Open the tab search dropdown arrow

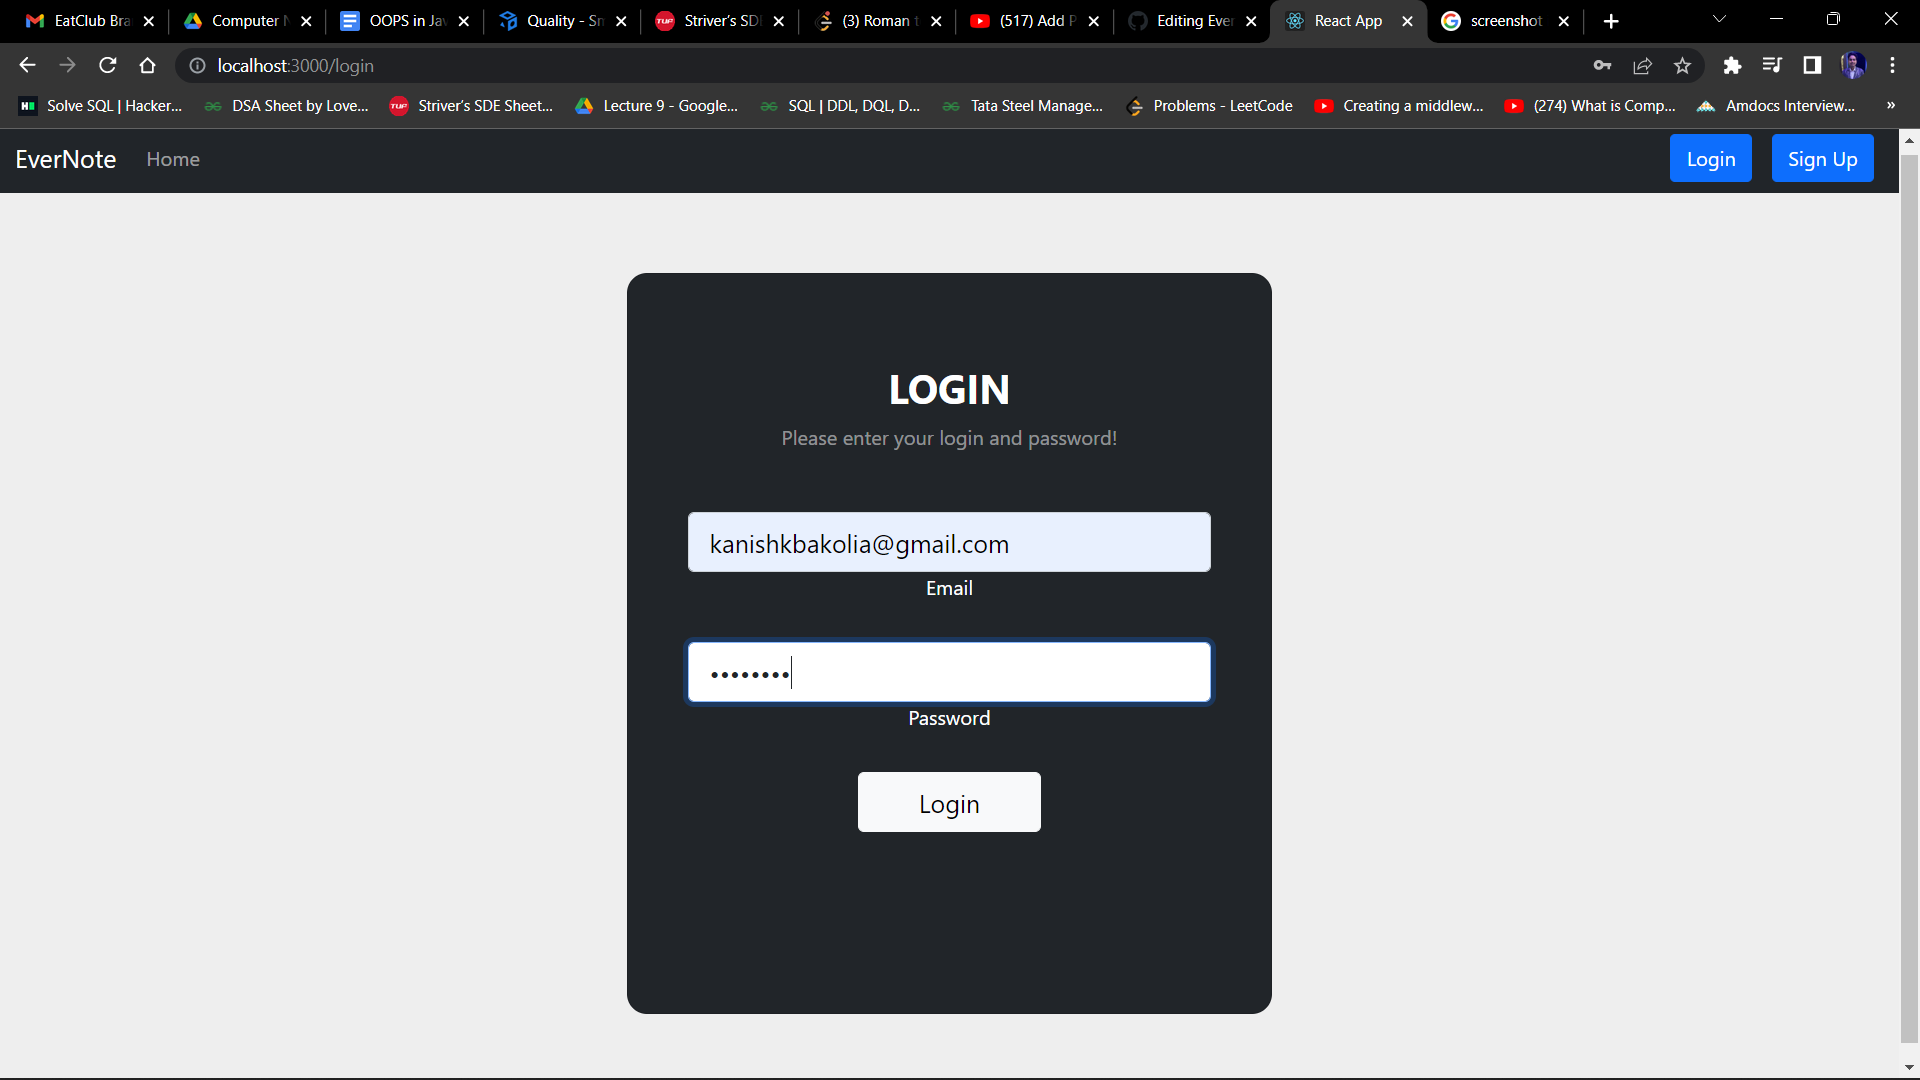point(1720,19)
